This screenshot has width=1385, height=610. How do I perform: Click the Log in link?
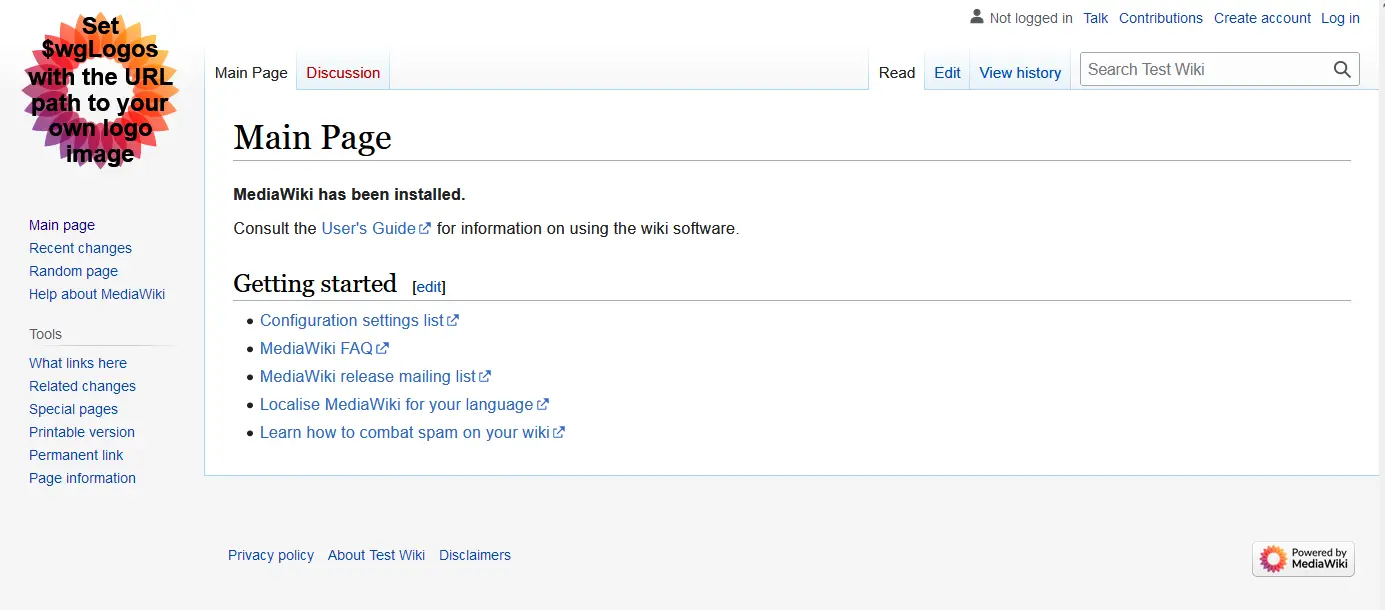click(1340, 18)
